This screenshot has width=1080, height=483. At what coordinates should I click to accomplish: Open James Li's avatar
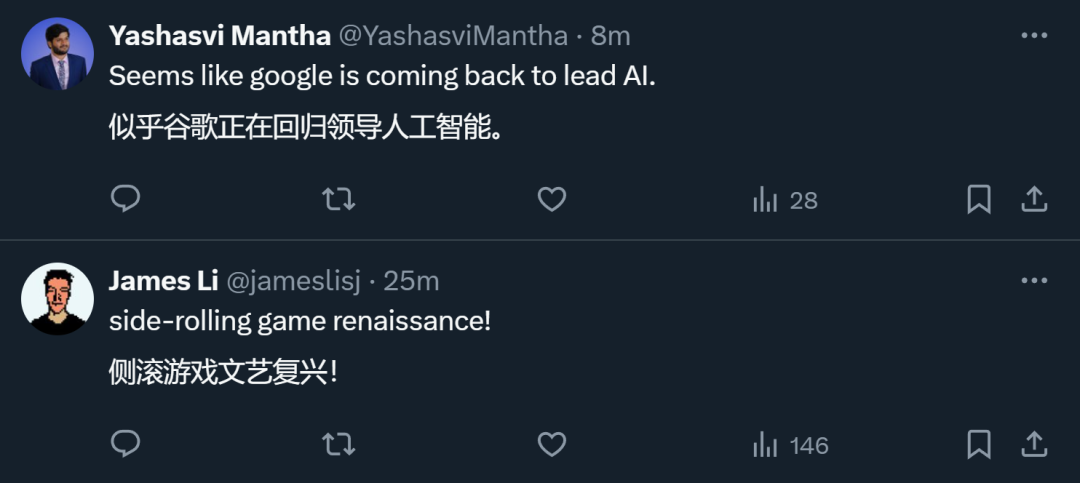[57, 299]
